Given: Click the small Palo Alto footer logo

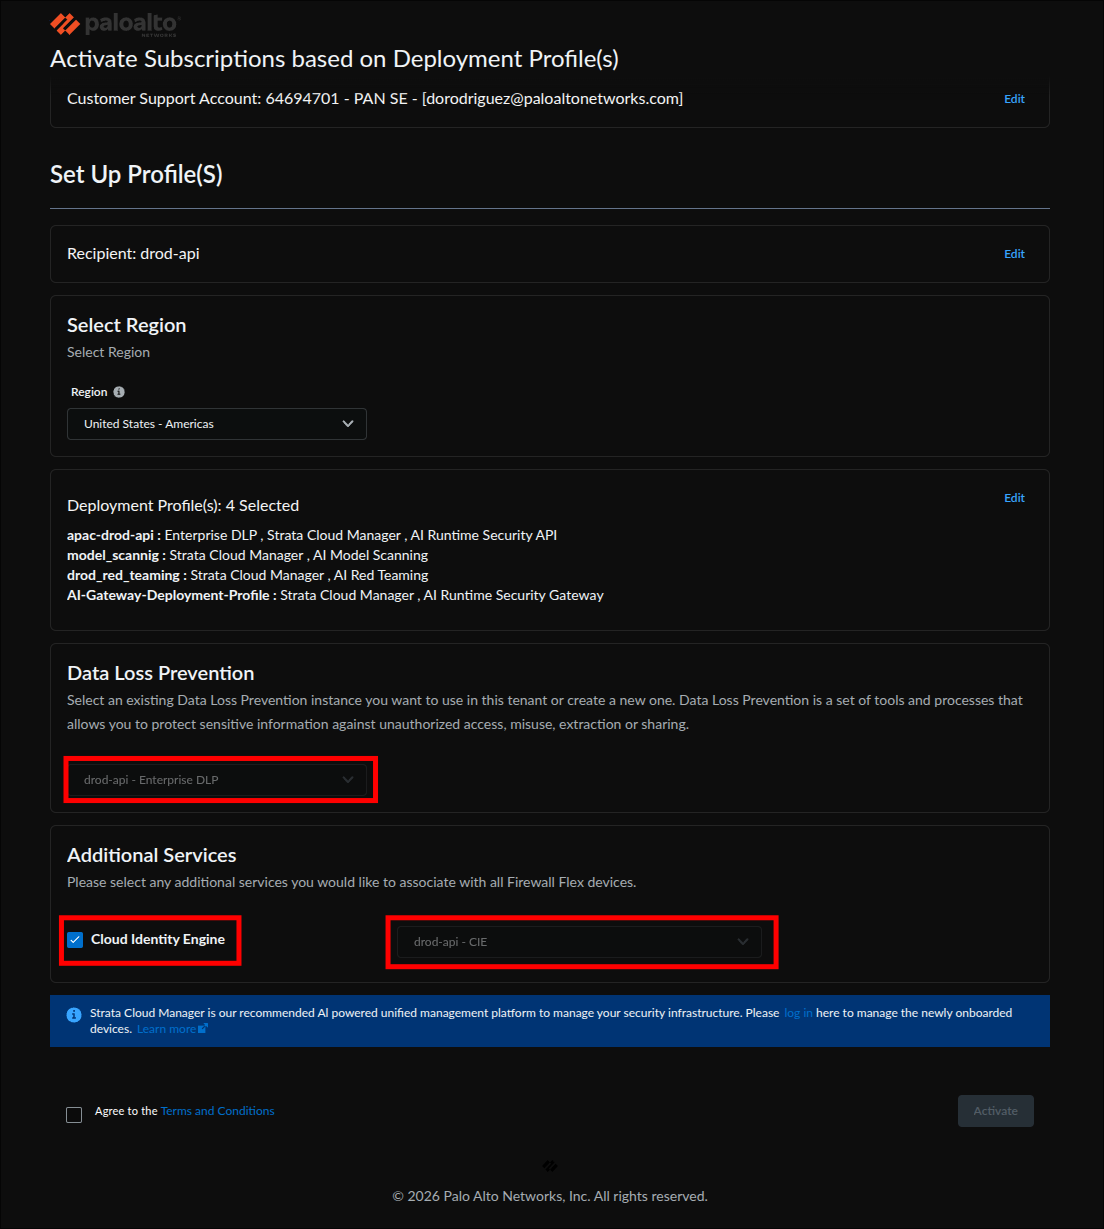Looking at the screenshot, I should click(550, 1166).
